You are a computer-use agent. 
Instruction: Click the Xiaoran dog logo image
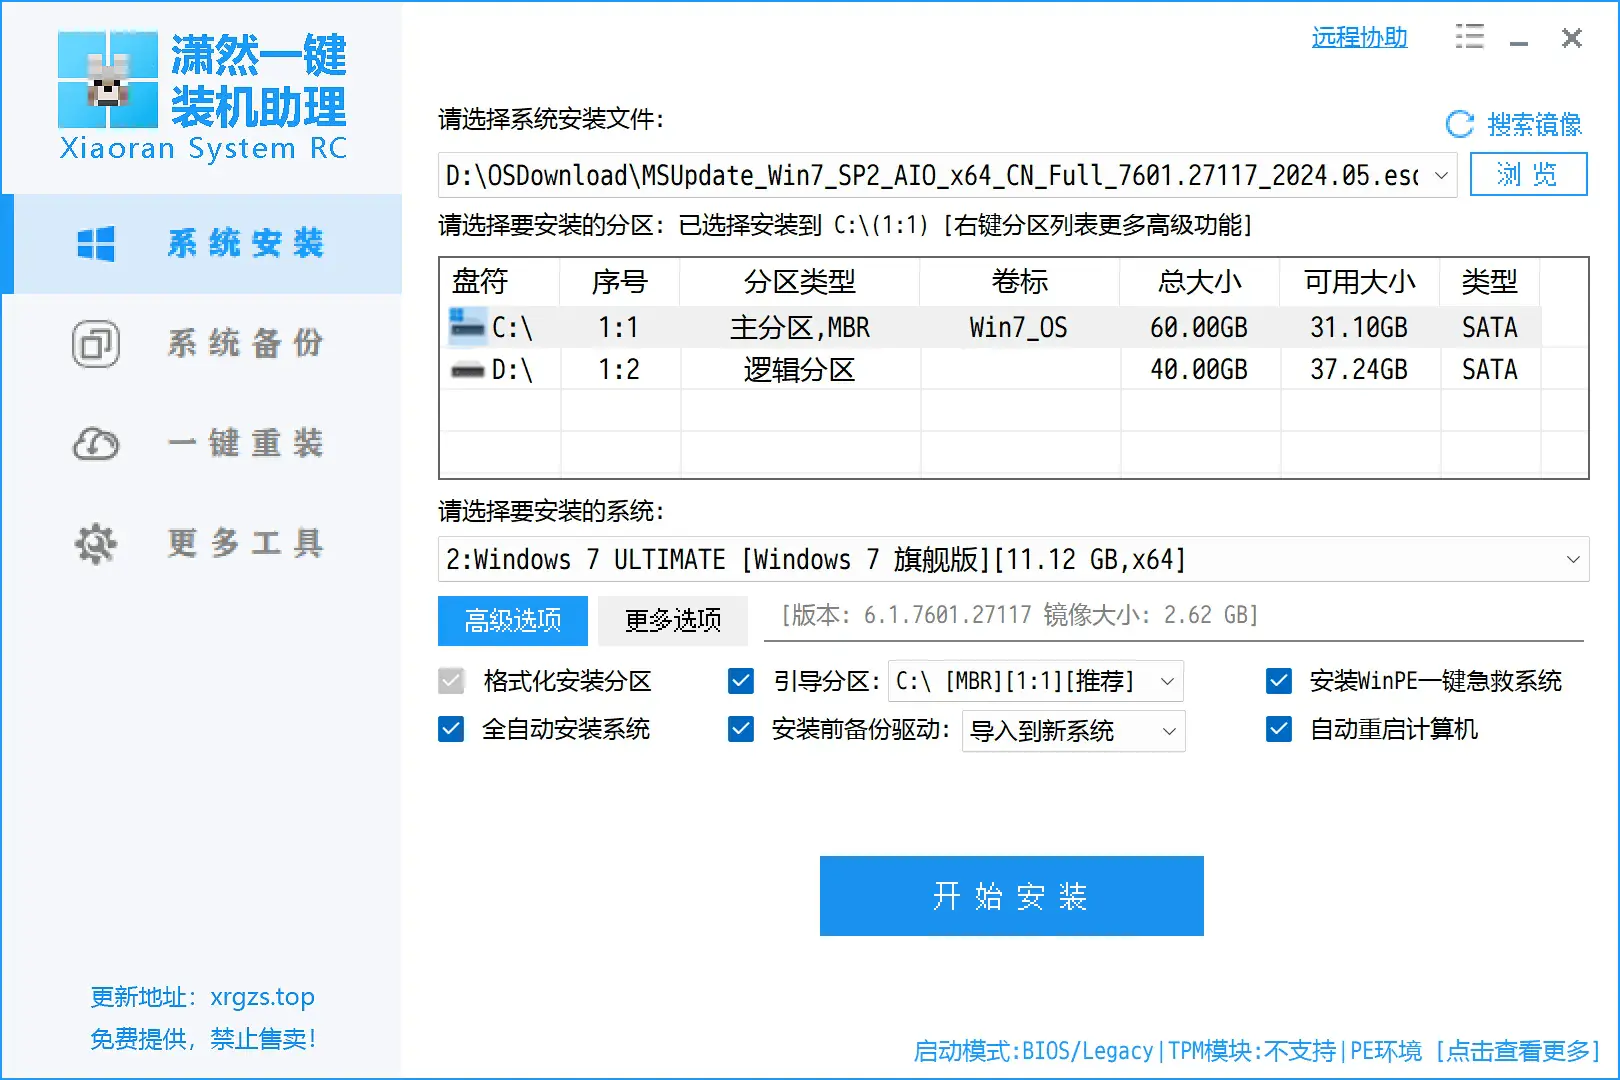[x=108, y=80]
